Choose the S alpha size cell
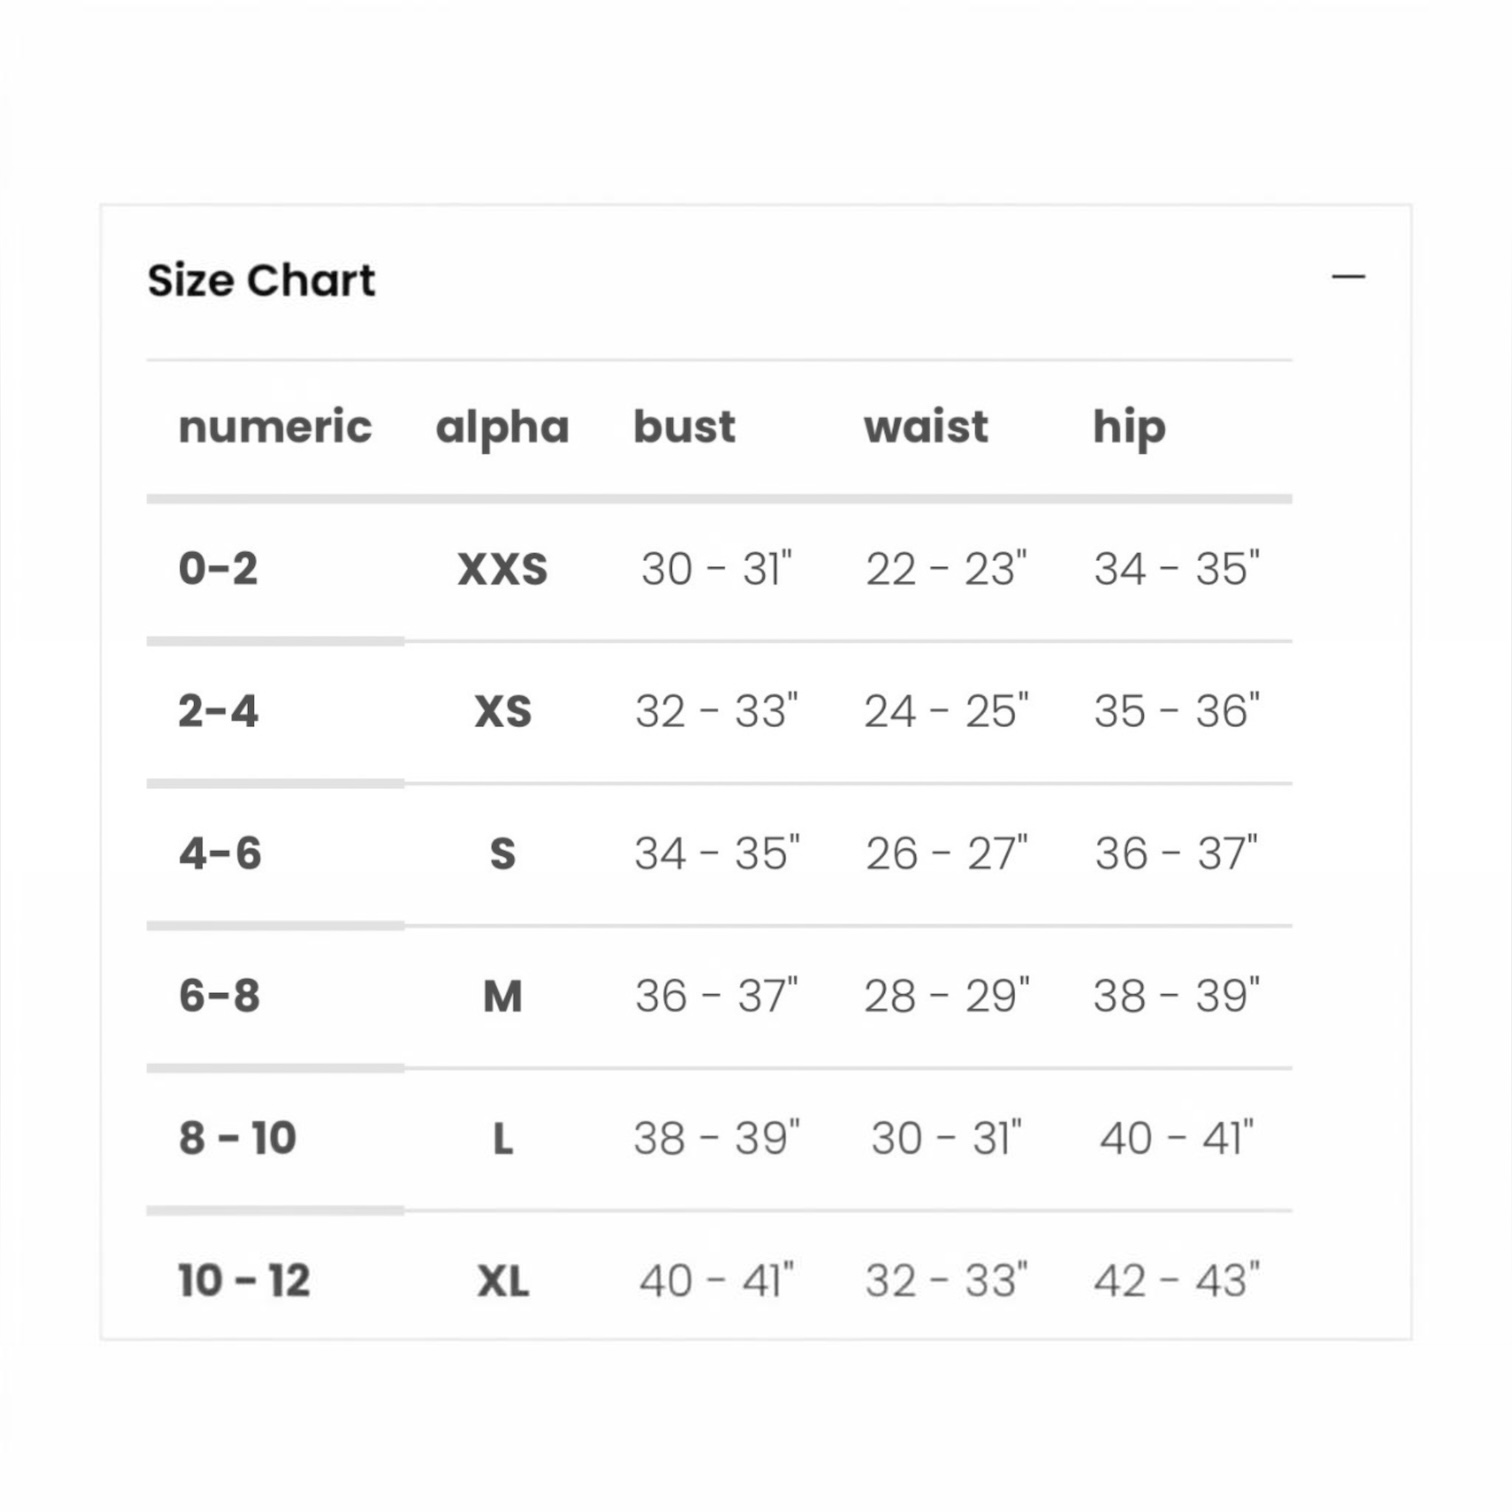1512x1512 pixels. (x=502, y=854)
